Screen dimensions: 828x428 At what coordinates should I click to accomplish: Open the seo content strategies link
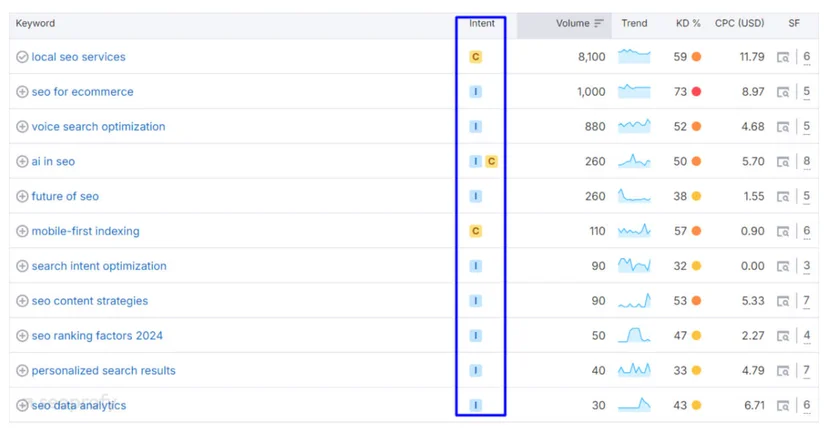point(90,301)
